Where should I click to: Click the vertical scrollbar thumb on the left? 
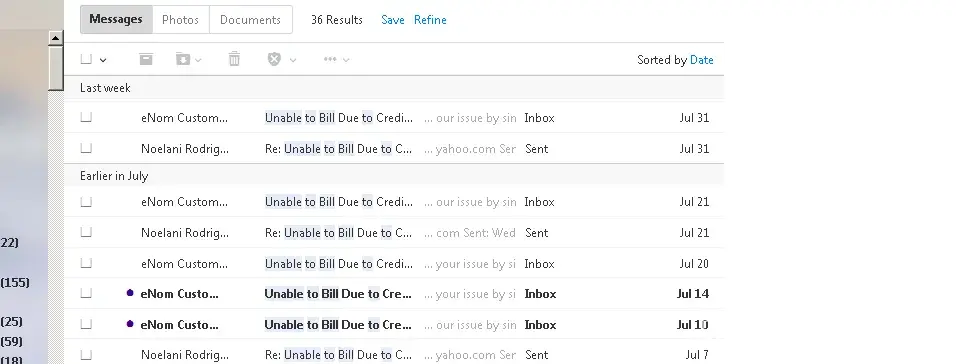pyautogui.click(x=56, y=68)
